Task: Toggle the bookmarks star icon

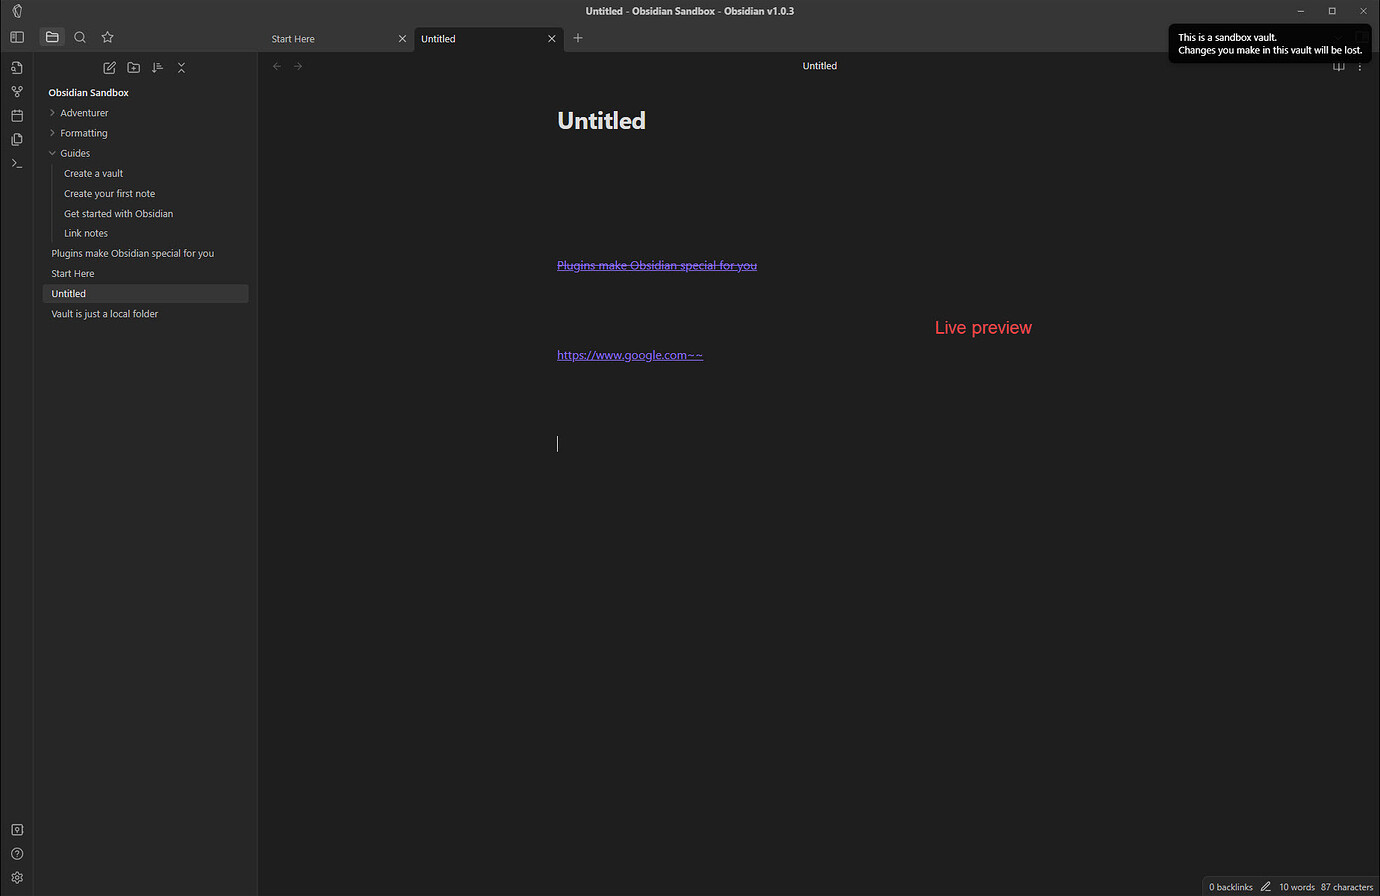Action: [107, 36]
